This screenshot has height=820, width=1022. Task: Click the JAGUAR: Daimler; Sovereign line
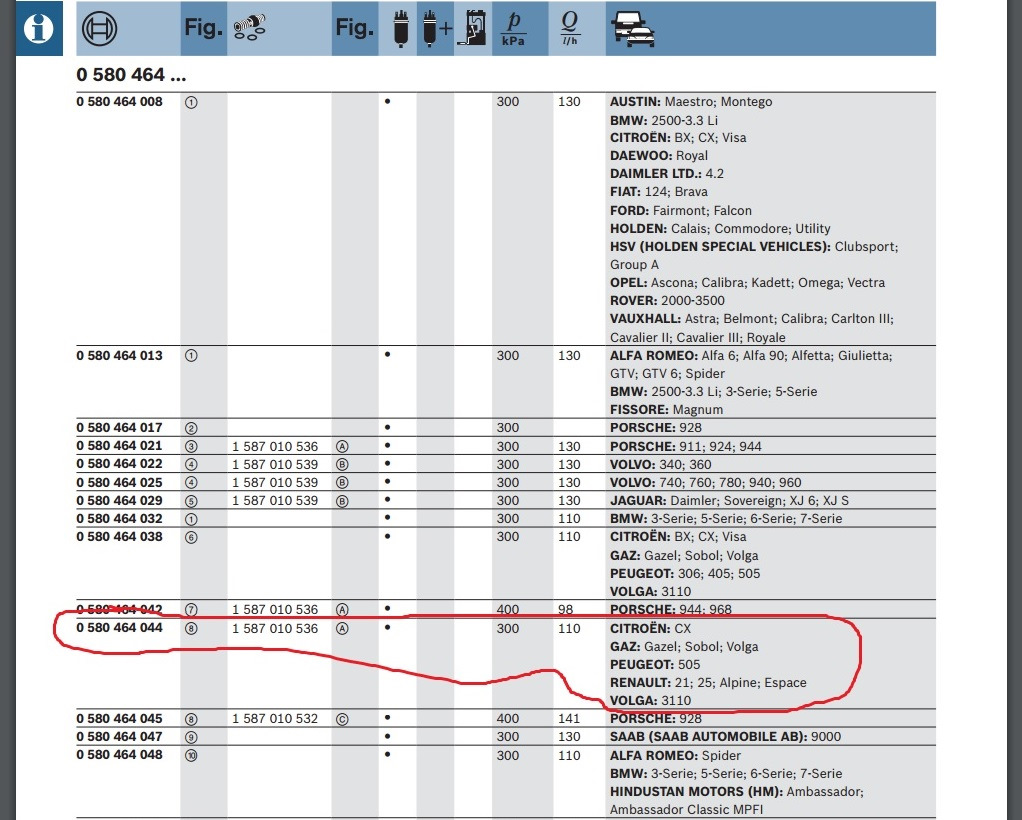pos(729,501)
